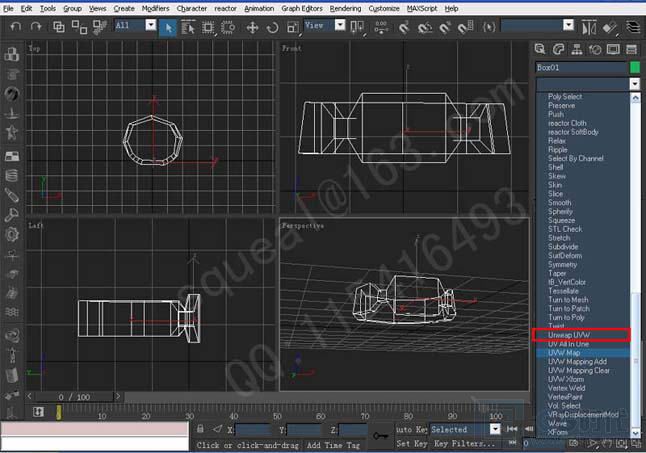Click the green Box01 object color swatch
This screenshot has height=453, width=646.
tap(635, 67)
